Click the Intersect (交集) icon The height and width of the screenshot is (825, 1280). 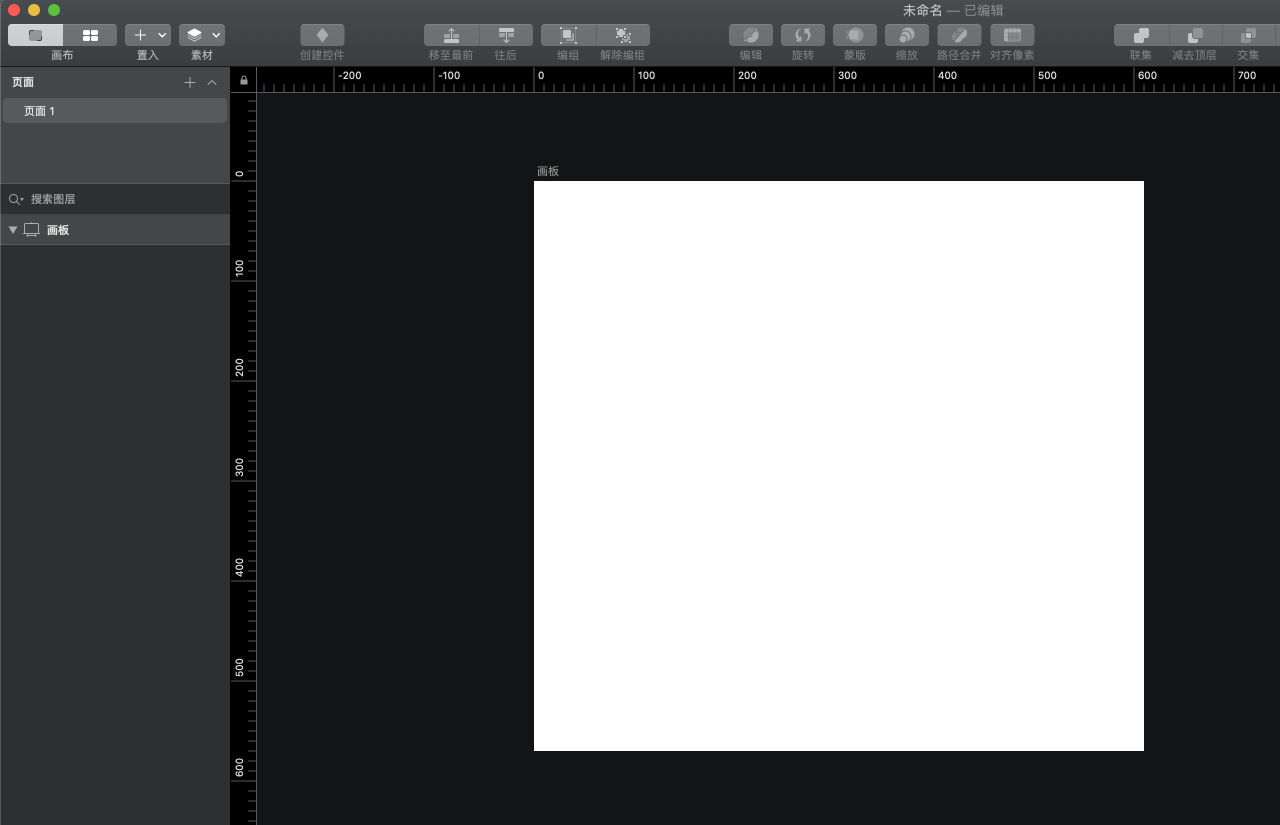[1248, 35]
